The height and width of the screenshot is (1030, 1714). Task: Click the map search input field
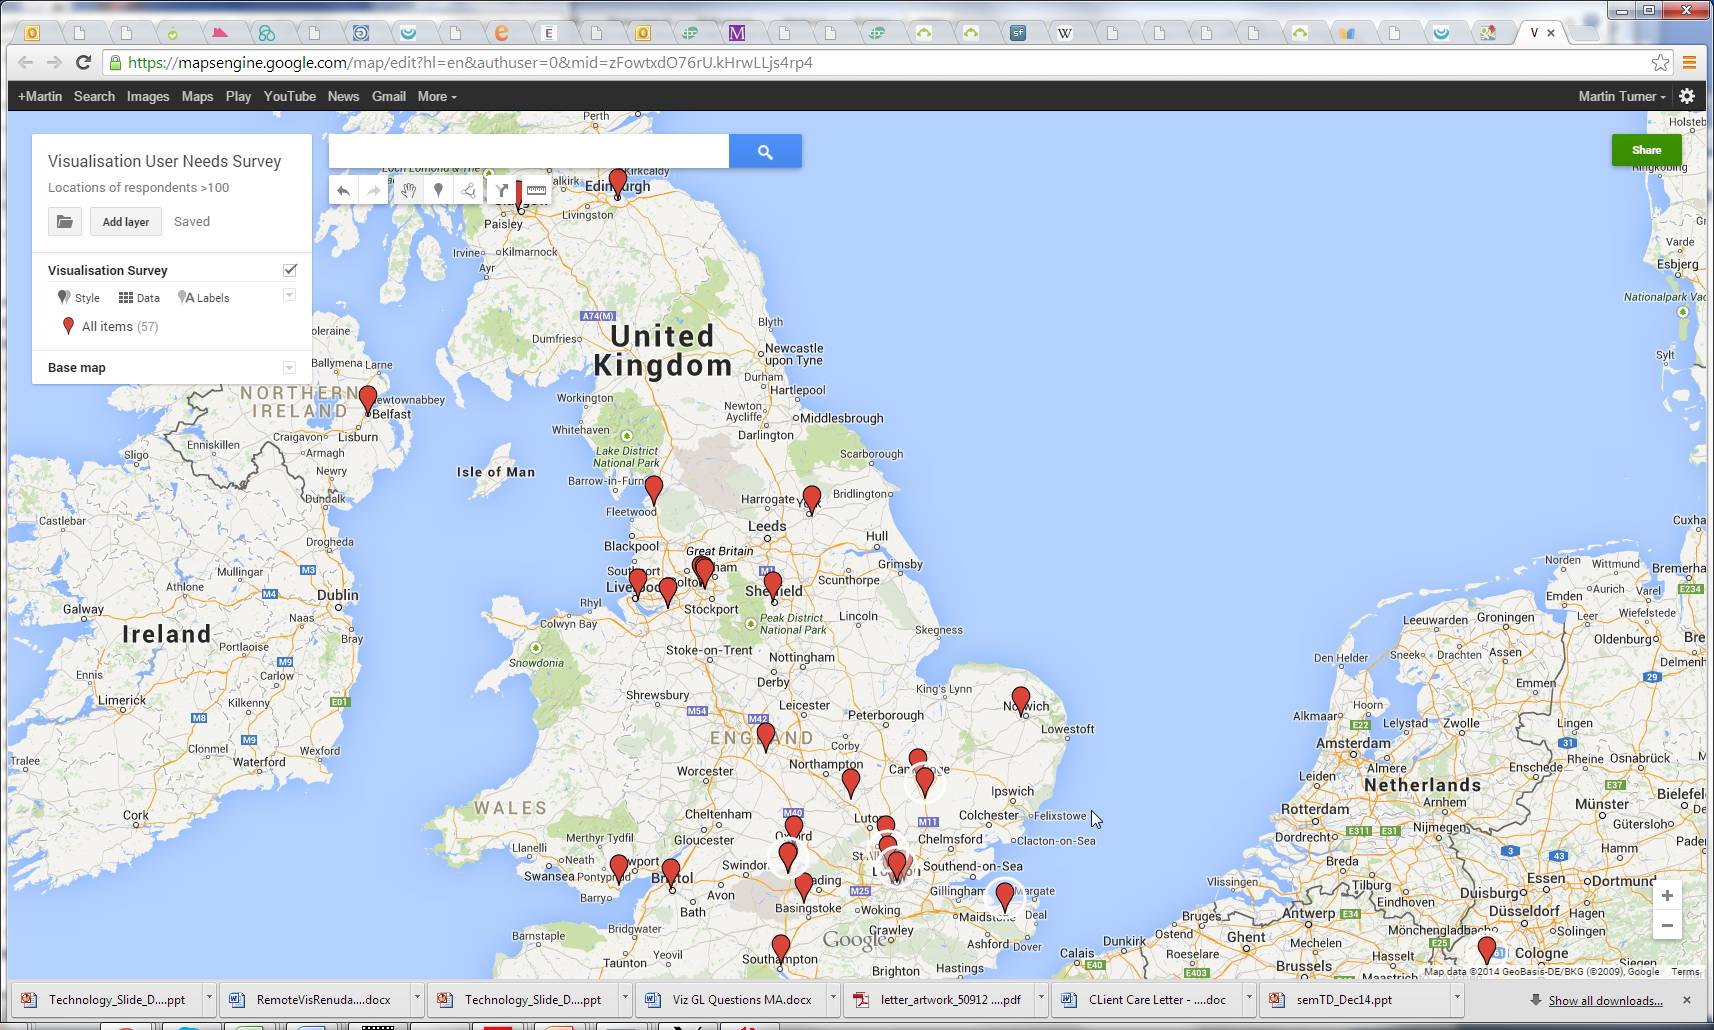point(529,152)
